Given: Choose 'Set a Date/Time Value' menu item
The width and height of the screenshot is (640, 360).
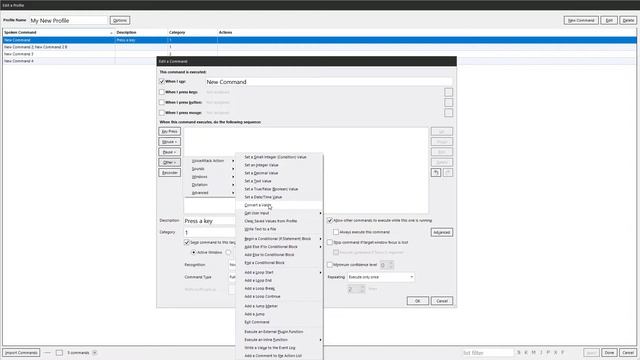Looking at the screenshot, I should point(279,197).
